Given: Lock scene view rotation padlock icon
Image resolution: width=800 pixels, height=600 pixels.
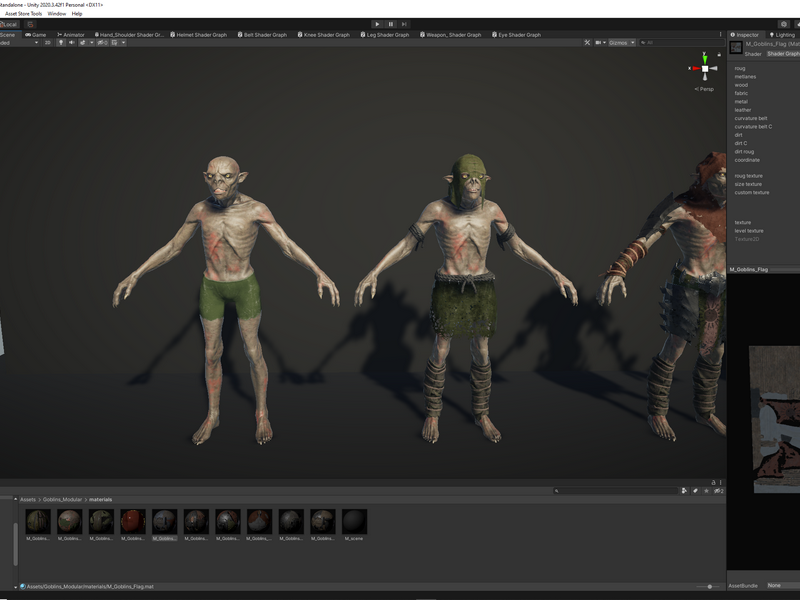Looking at the screenshot, I should [719, 54].
